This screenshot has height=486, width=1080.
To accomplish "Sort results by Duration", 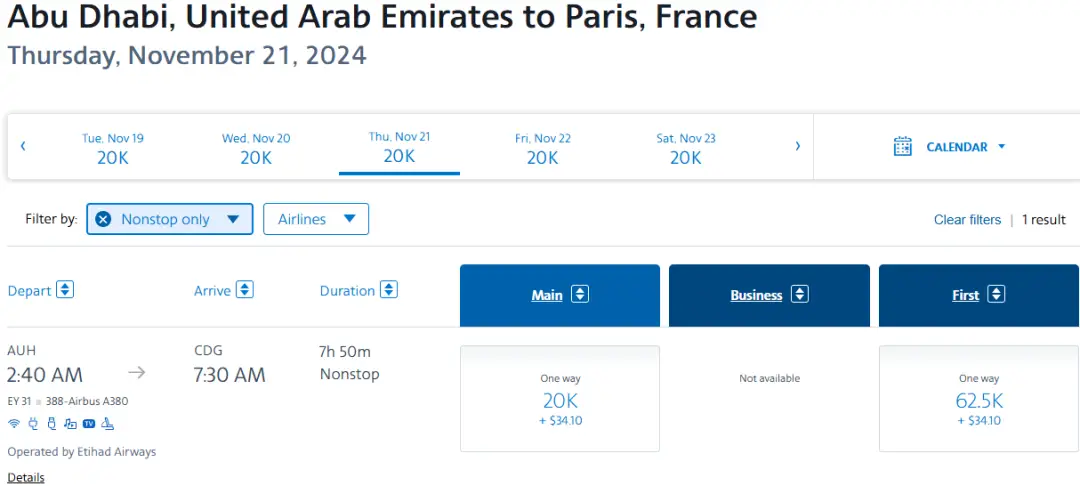I will pos(388,290).
